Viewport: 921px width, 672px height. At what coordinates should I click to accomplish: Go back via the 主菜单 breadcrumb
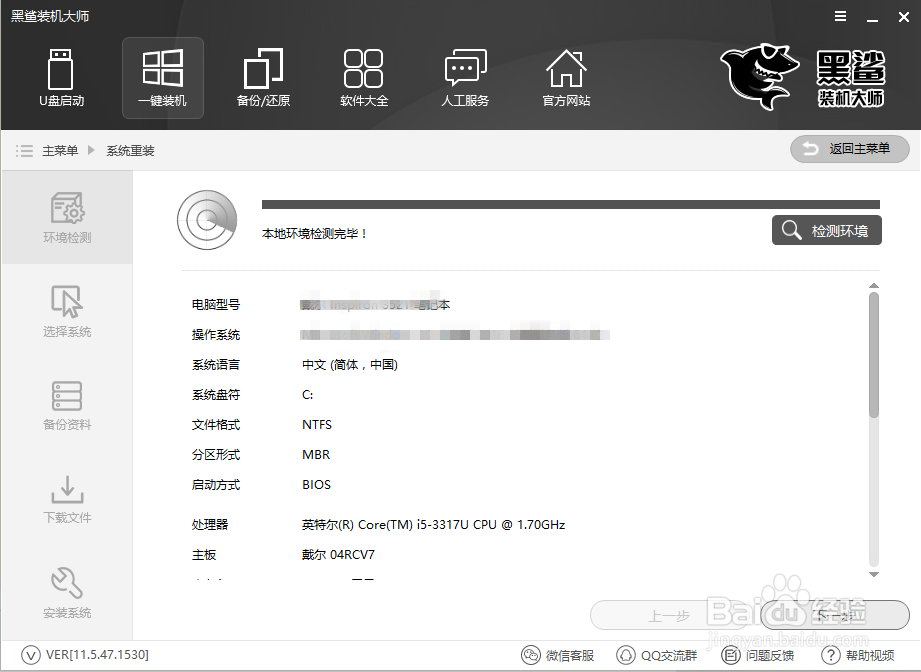click(x=59, y=150)
